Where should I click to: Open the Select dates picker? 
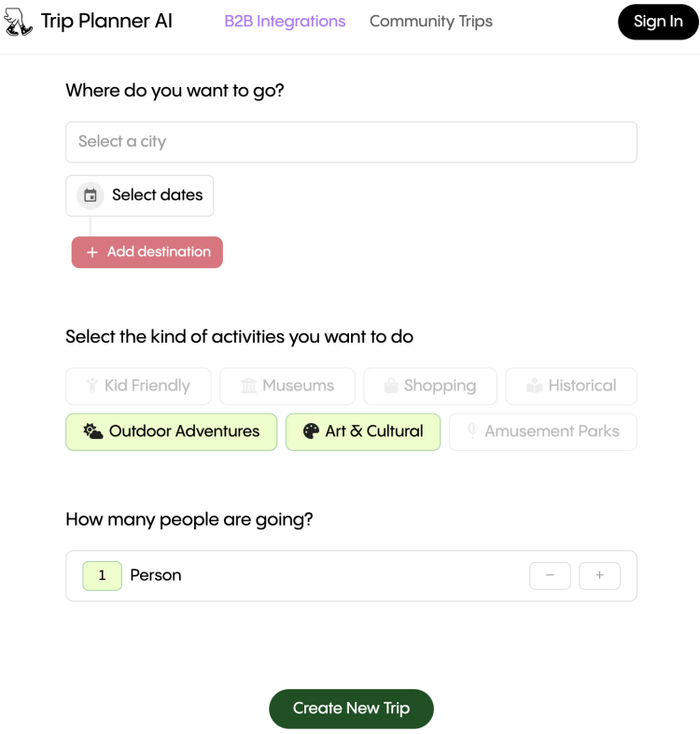140,195
